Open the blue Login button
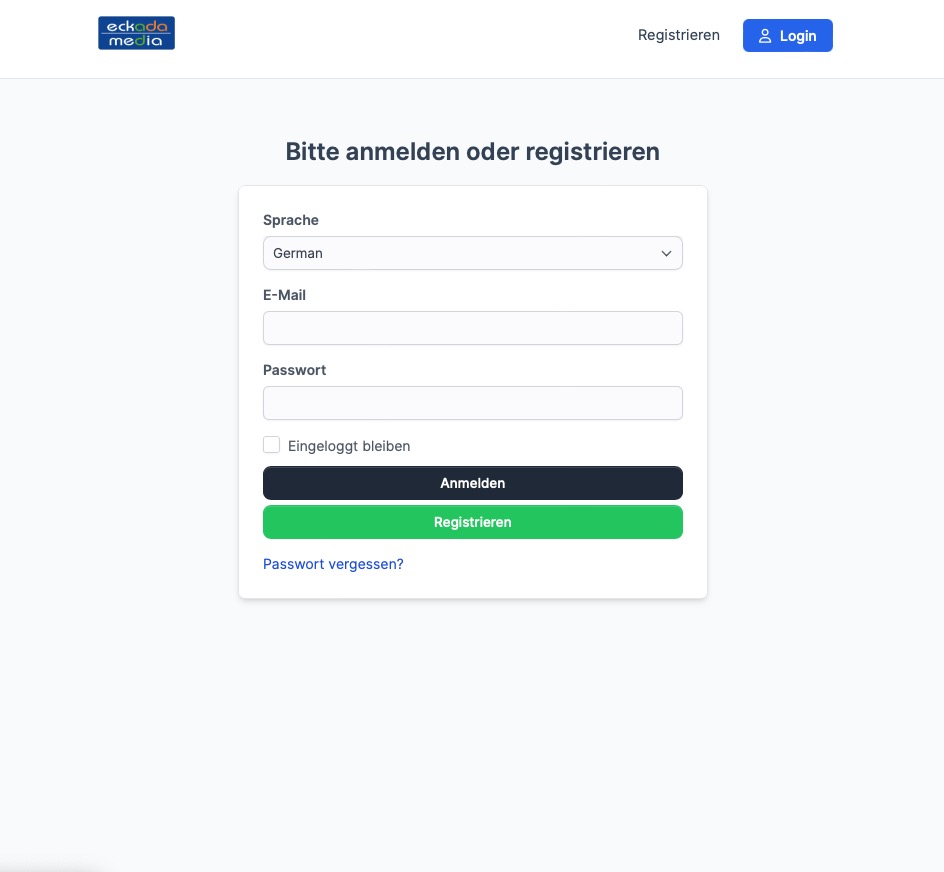Viewport: 944px width, 872px height. click(x=787, y=36)
